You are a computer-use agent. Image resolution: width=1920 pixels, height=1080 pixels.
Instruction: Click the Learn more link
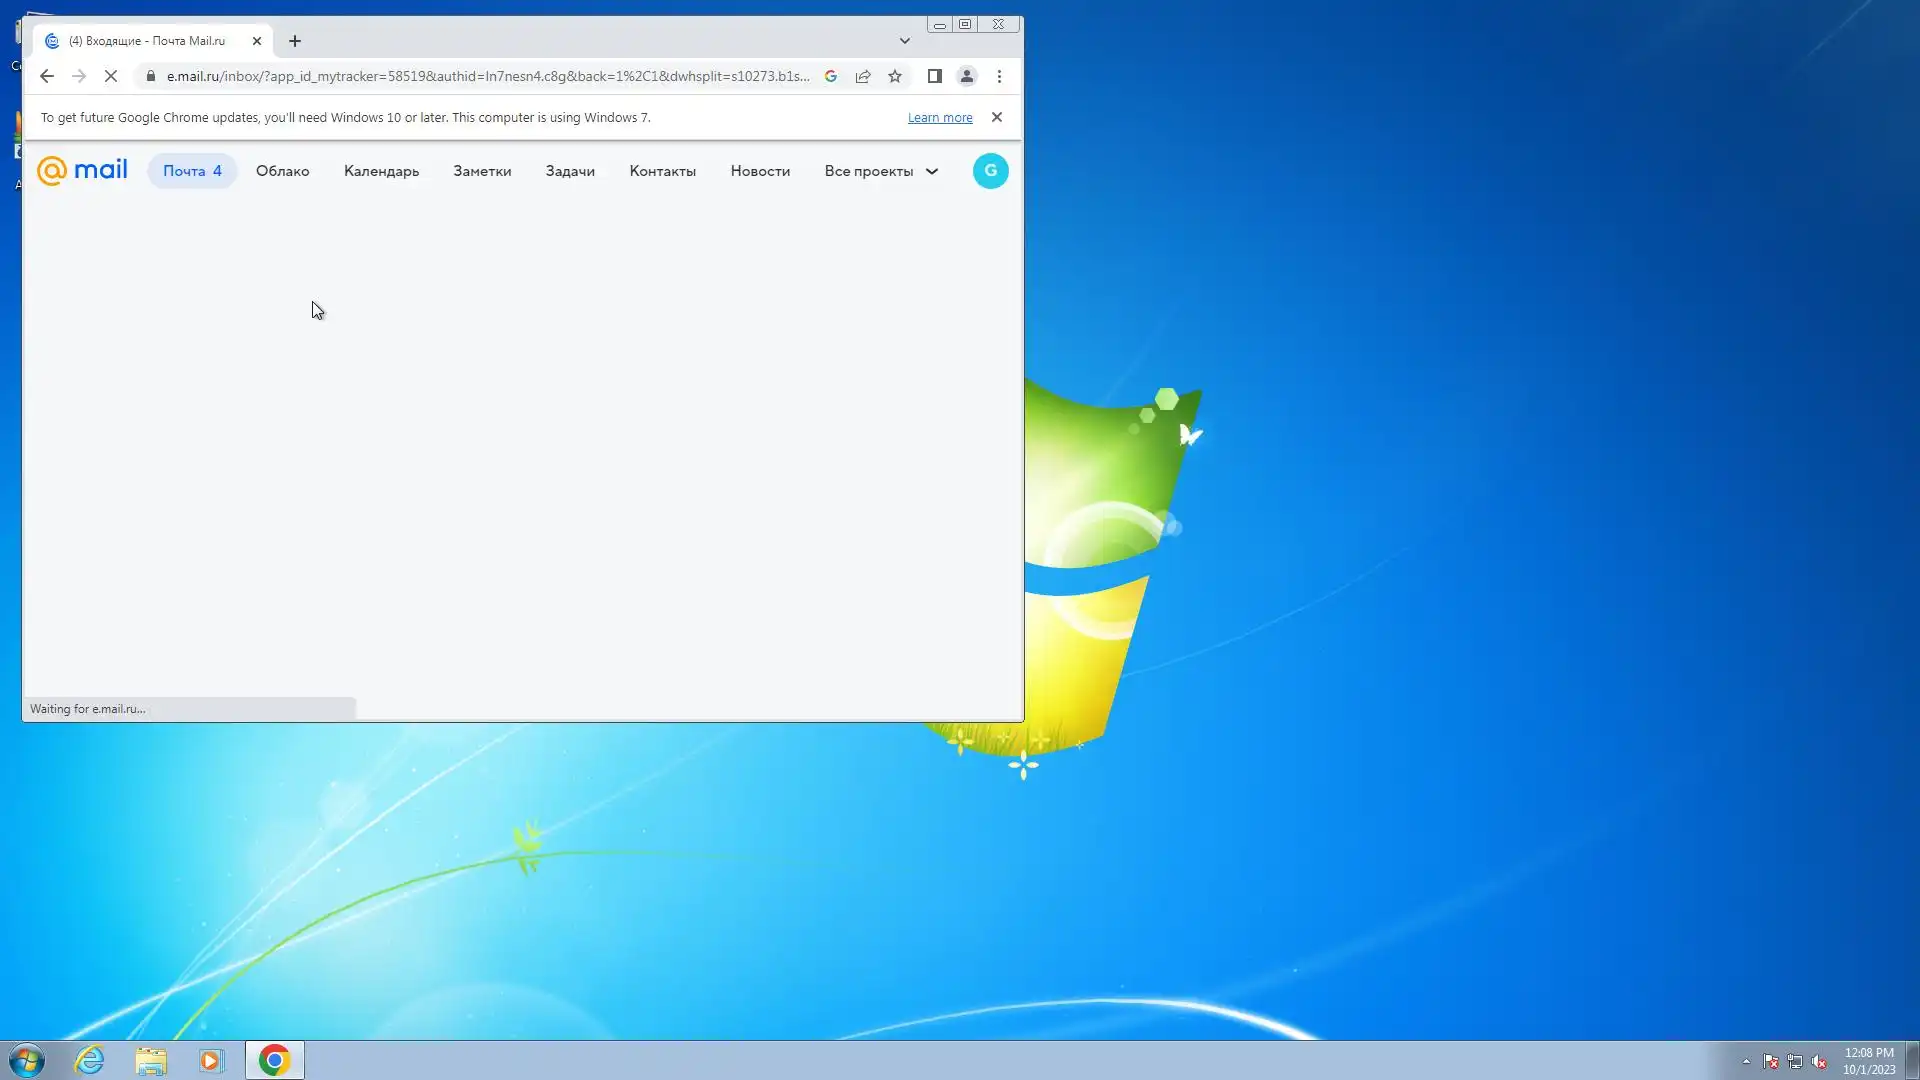[939, 118]
